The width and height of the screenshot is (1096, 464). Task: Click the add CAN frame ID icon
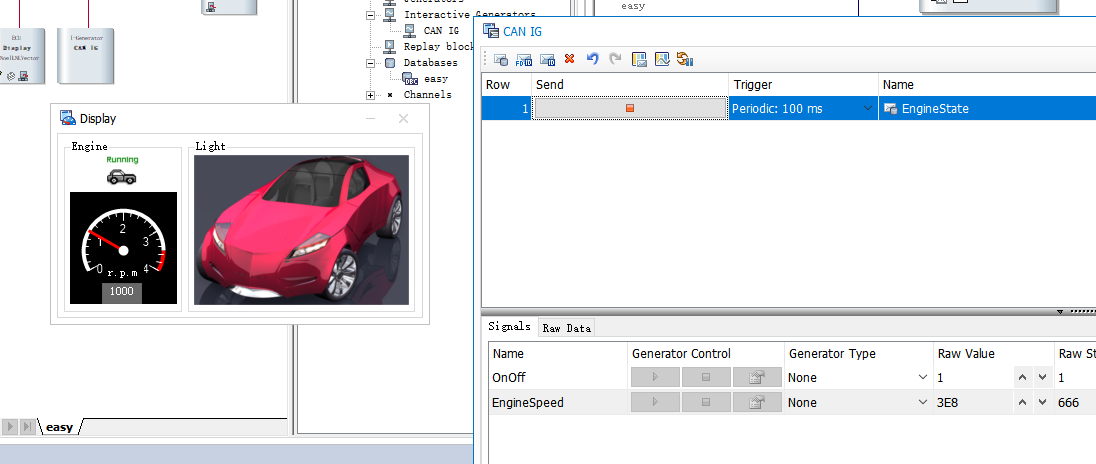pos(547,59)
